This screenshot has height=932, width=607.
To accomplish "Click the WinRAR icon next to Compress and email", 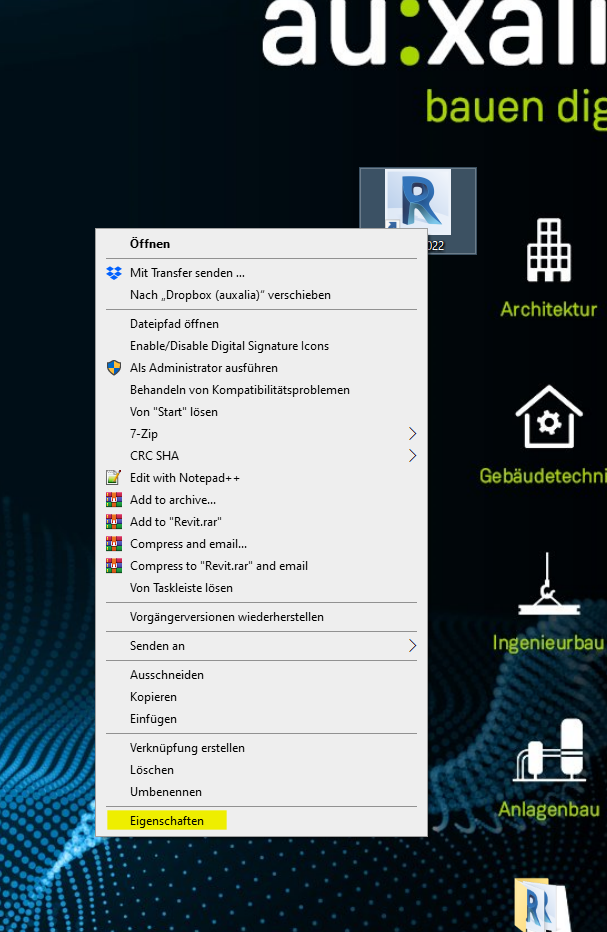I will 114,544.
